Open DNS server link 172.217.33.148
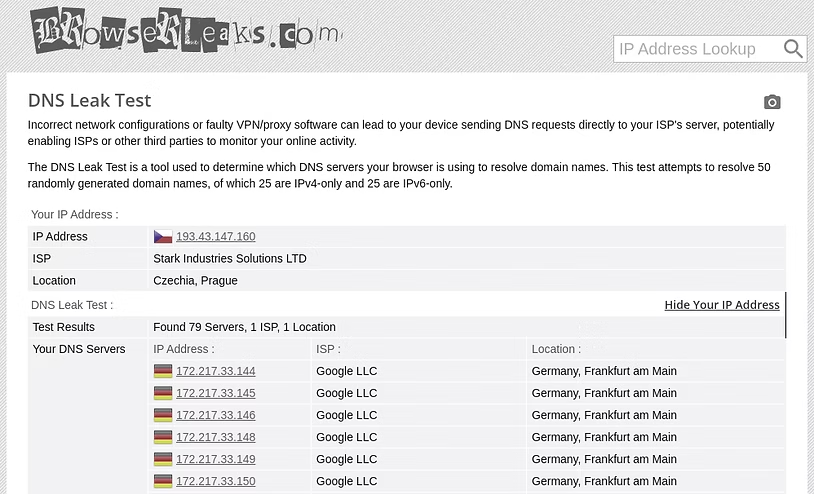 tap(215, 437)
